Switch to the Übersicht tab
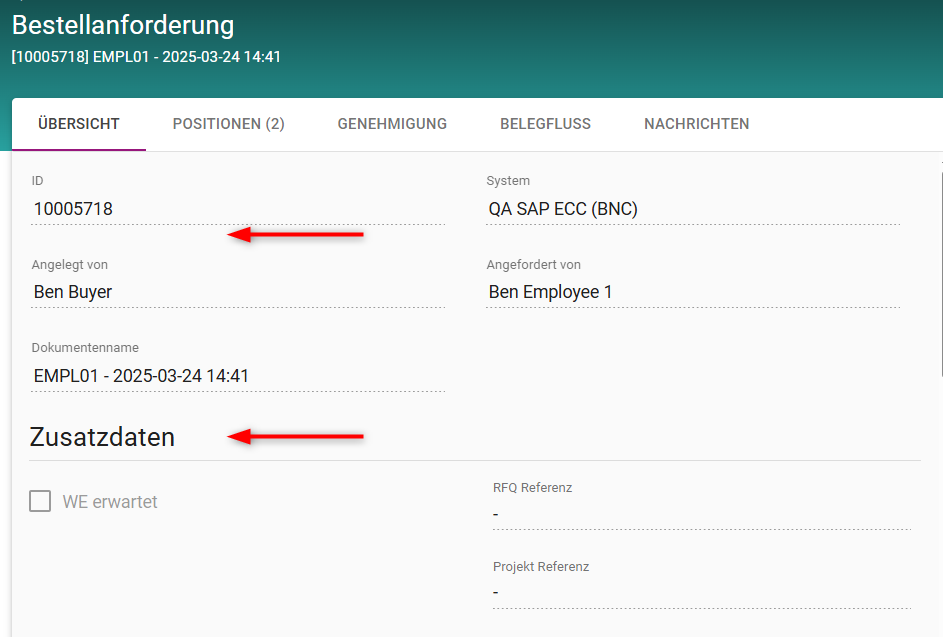 [79, 124]
